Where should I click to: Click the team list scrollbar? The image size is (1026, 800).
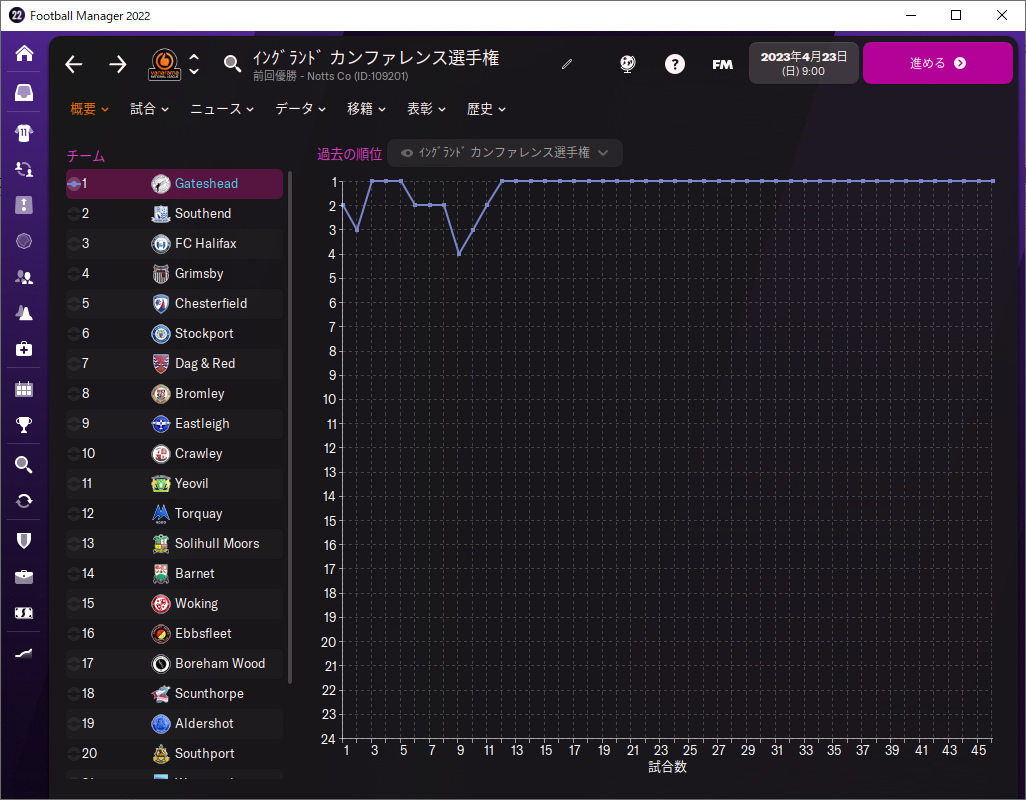tap(290, 428)
